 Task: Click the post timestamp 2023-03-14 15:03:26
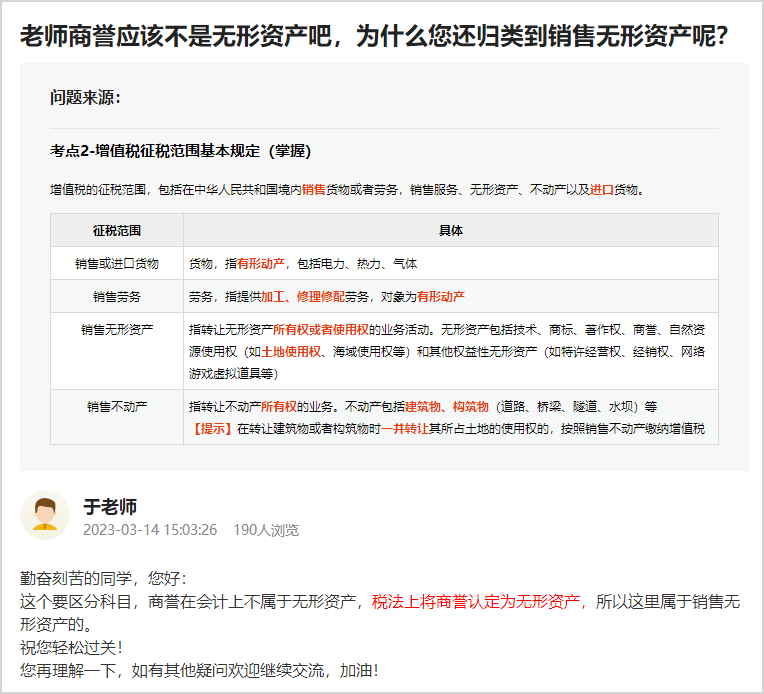click(x=150, y=530)
